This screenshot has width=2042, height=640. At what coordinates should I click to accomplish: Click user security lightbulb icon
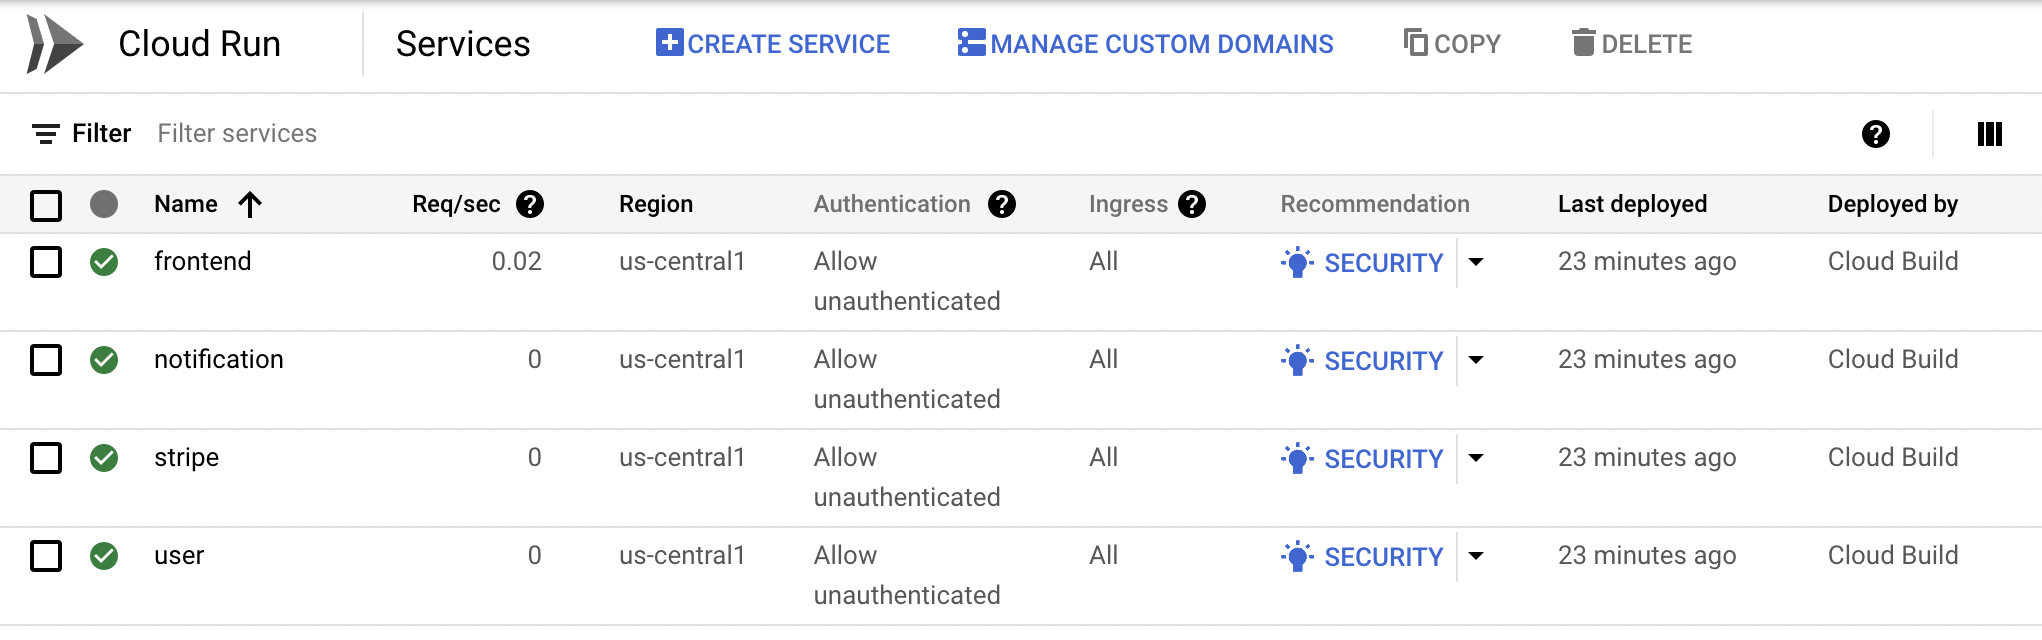(1297, 556)
